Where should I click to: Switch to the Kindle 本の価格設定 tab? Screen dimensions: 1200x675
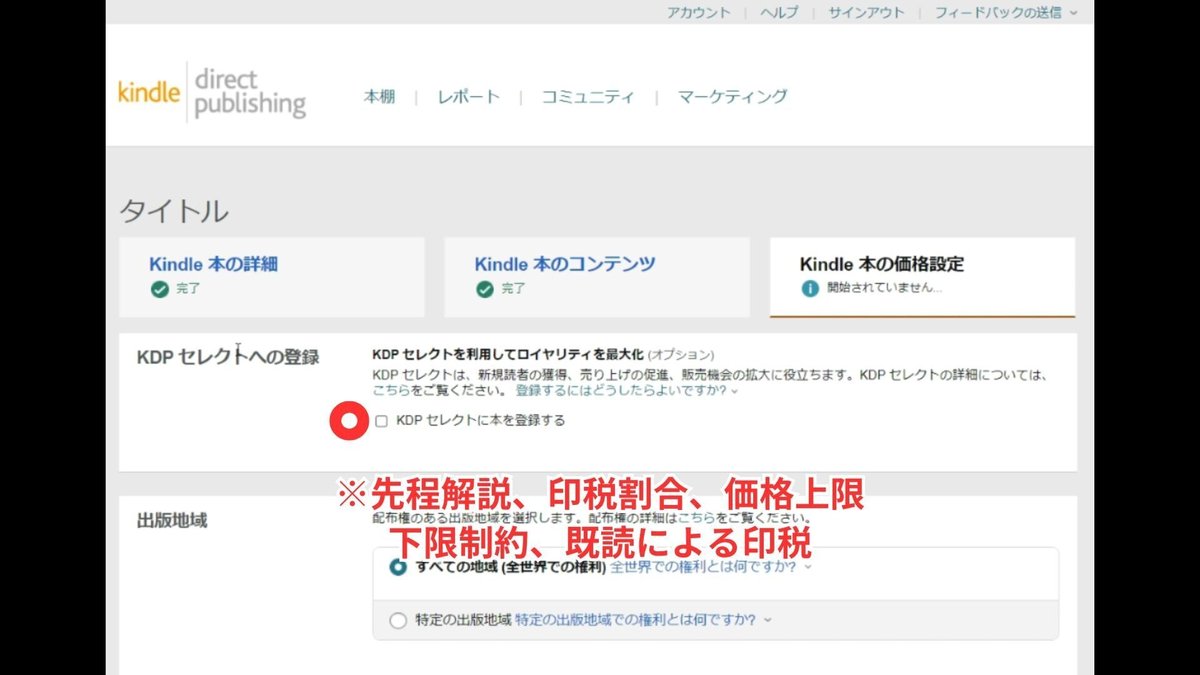922,277
